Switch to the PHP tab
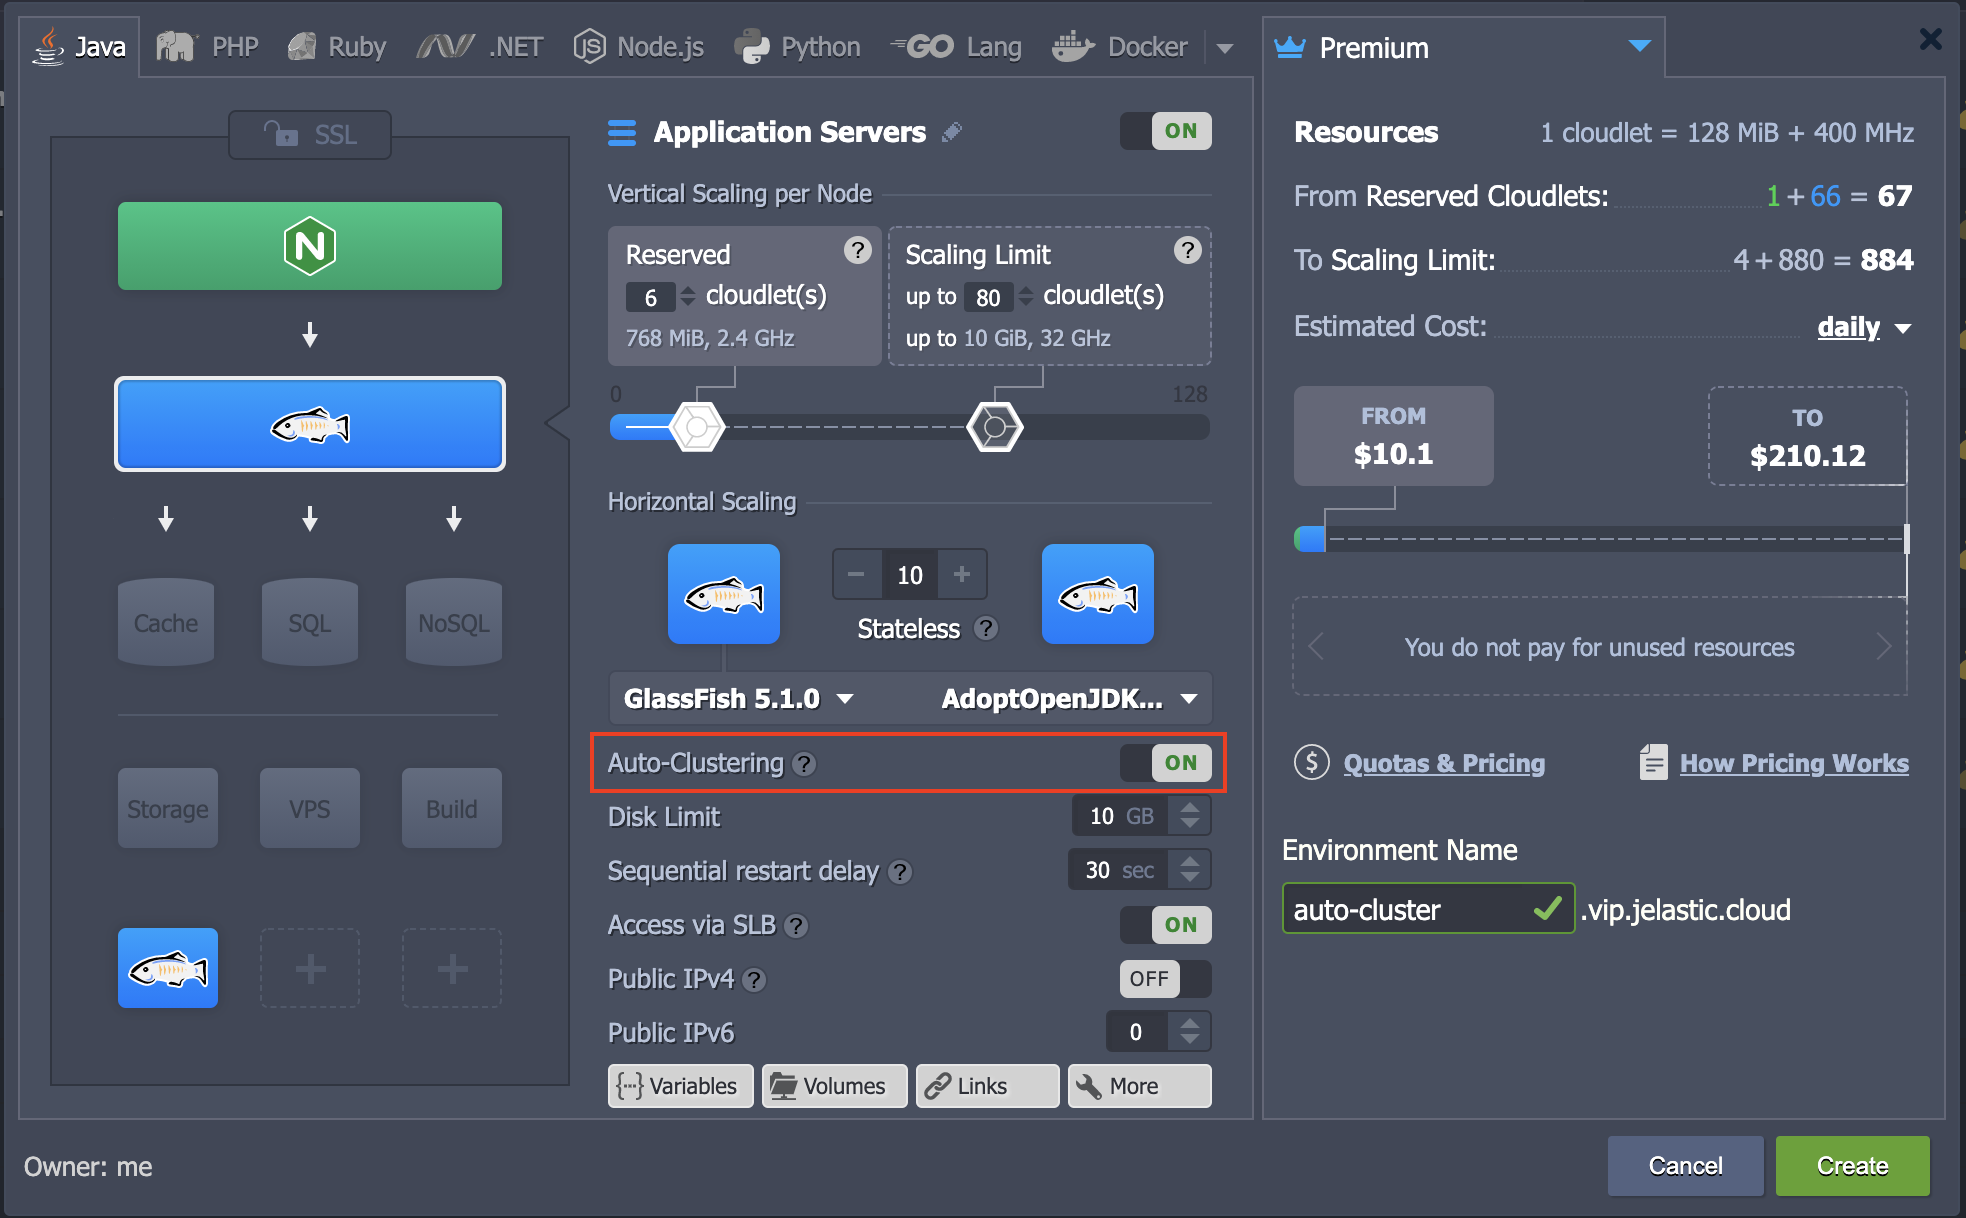The width and height of the screenshot is (1966, 1218). click(208, 47)
